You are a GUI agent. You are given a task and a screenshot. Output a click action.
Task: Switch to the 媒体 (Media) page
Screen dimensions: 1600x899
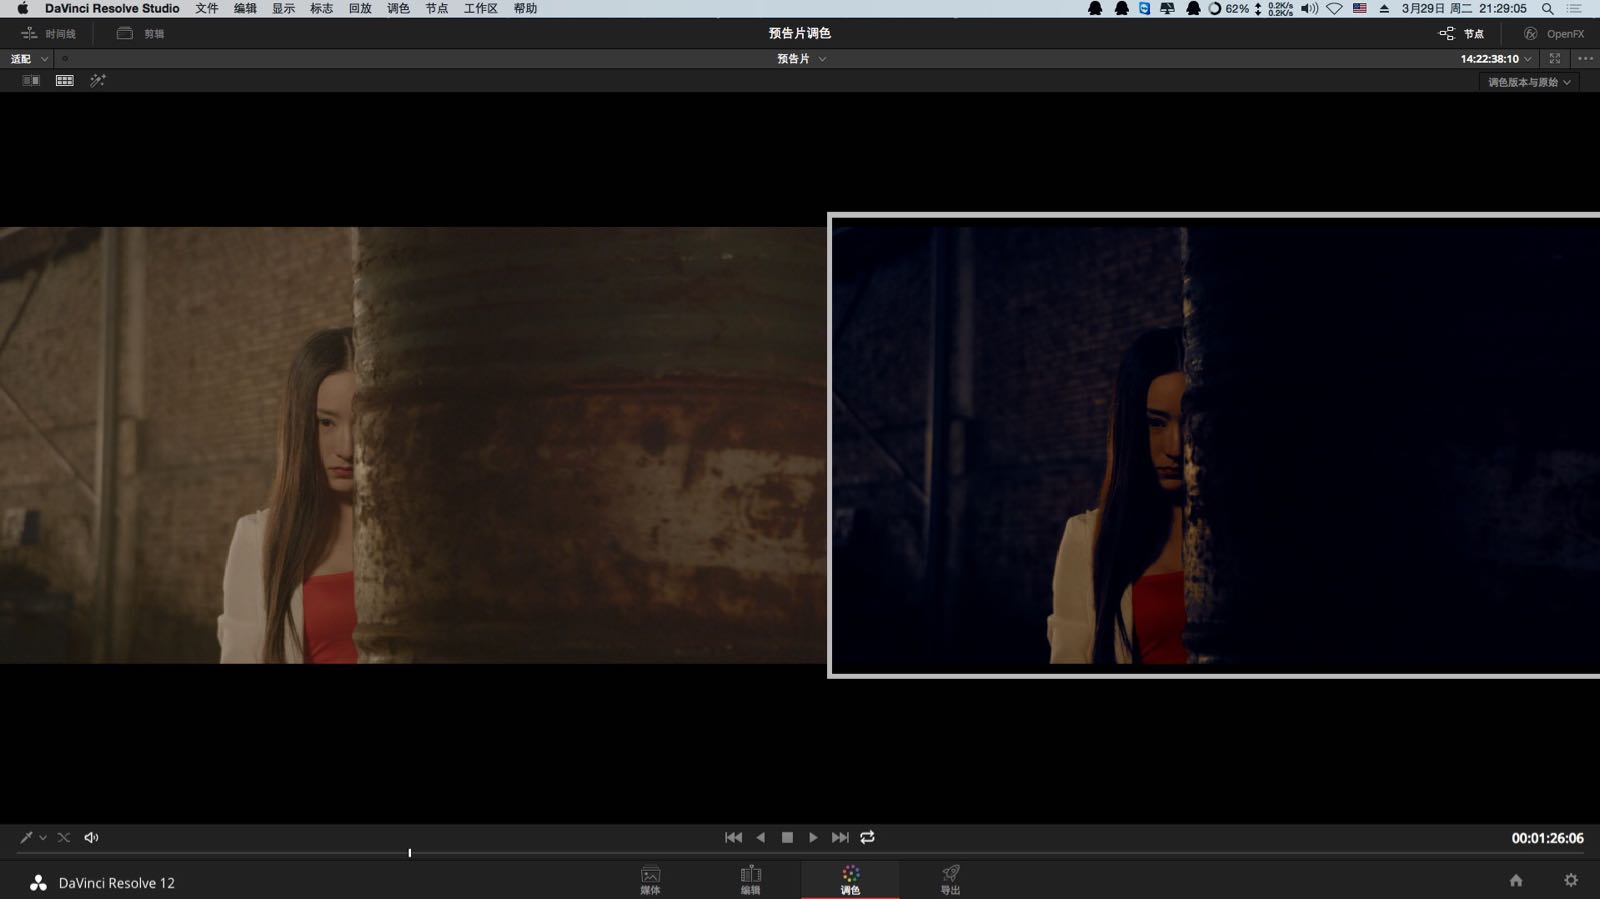(x=650, y=880)
